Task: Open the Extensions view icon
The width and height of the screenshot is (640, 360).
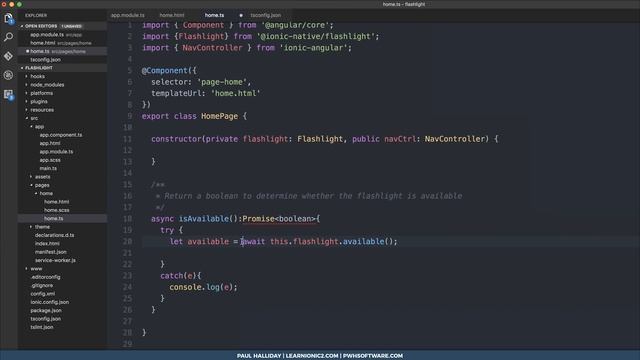Action: coord(8,94)
